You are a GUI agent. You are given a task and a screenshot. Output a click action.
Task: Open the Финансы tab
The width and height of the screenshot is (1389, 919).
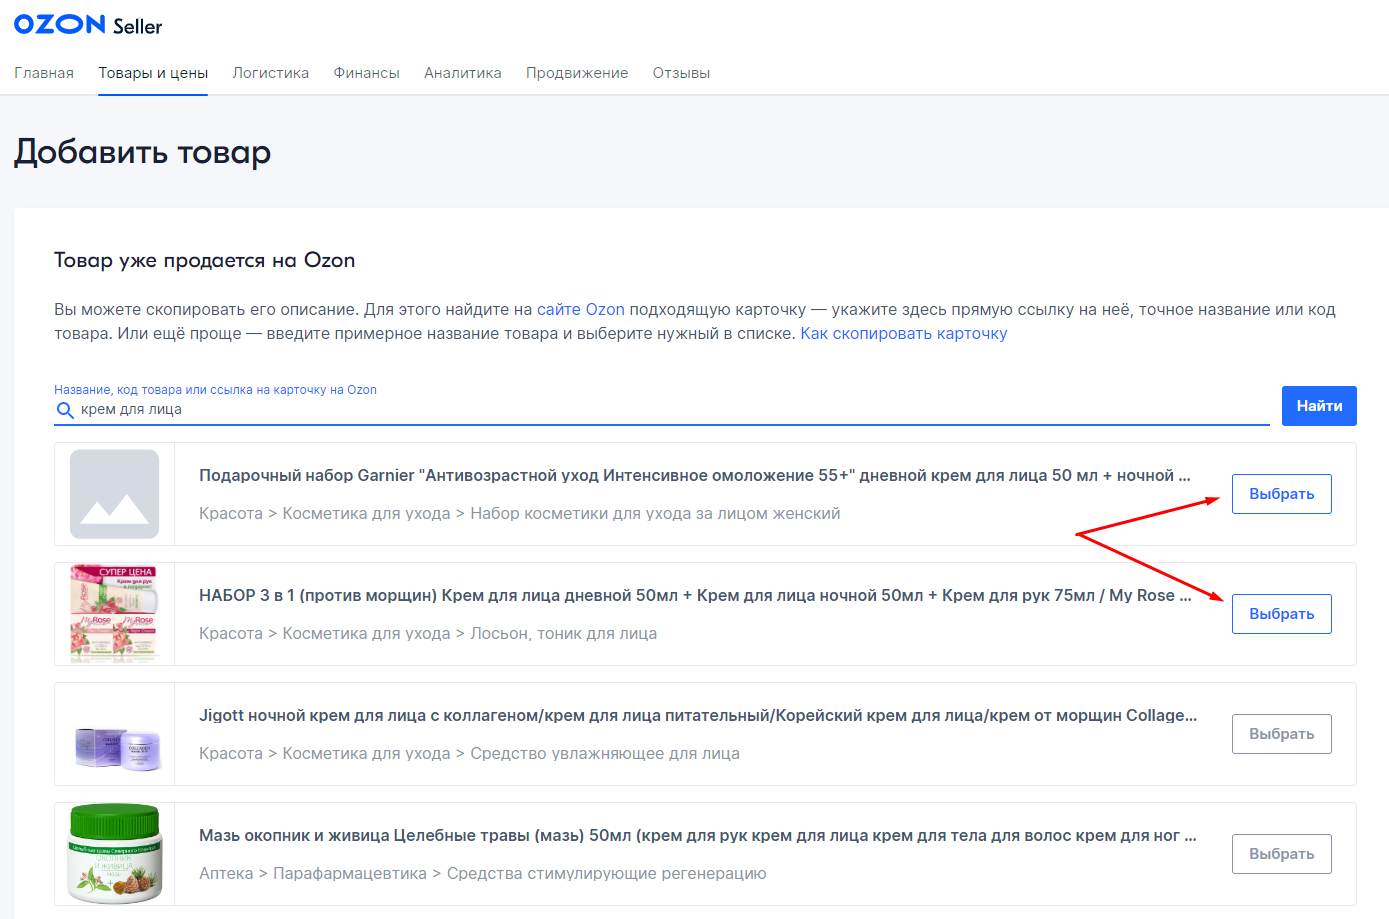click(x=367, y=73)
